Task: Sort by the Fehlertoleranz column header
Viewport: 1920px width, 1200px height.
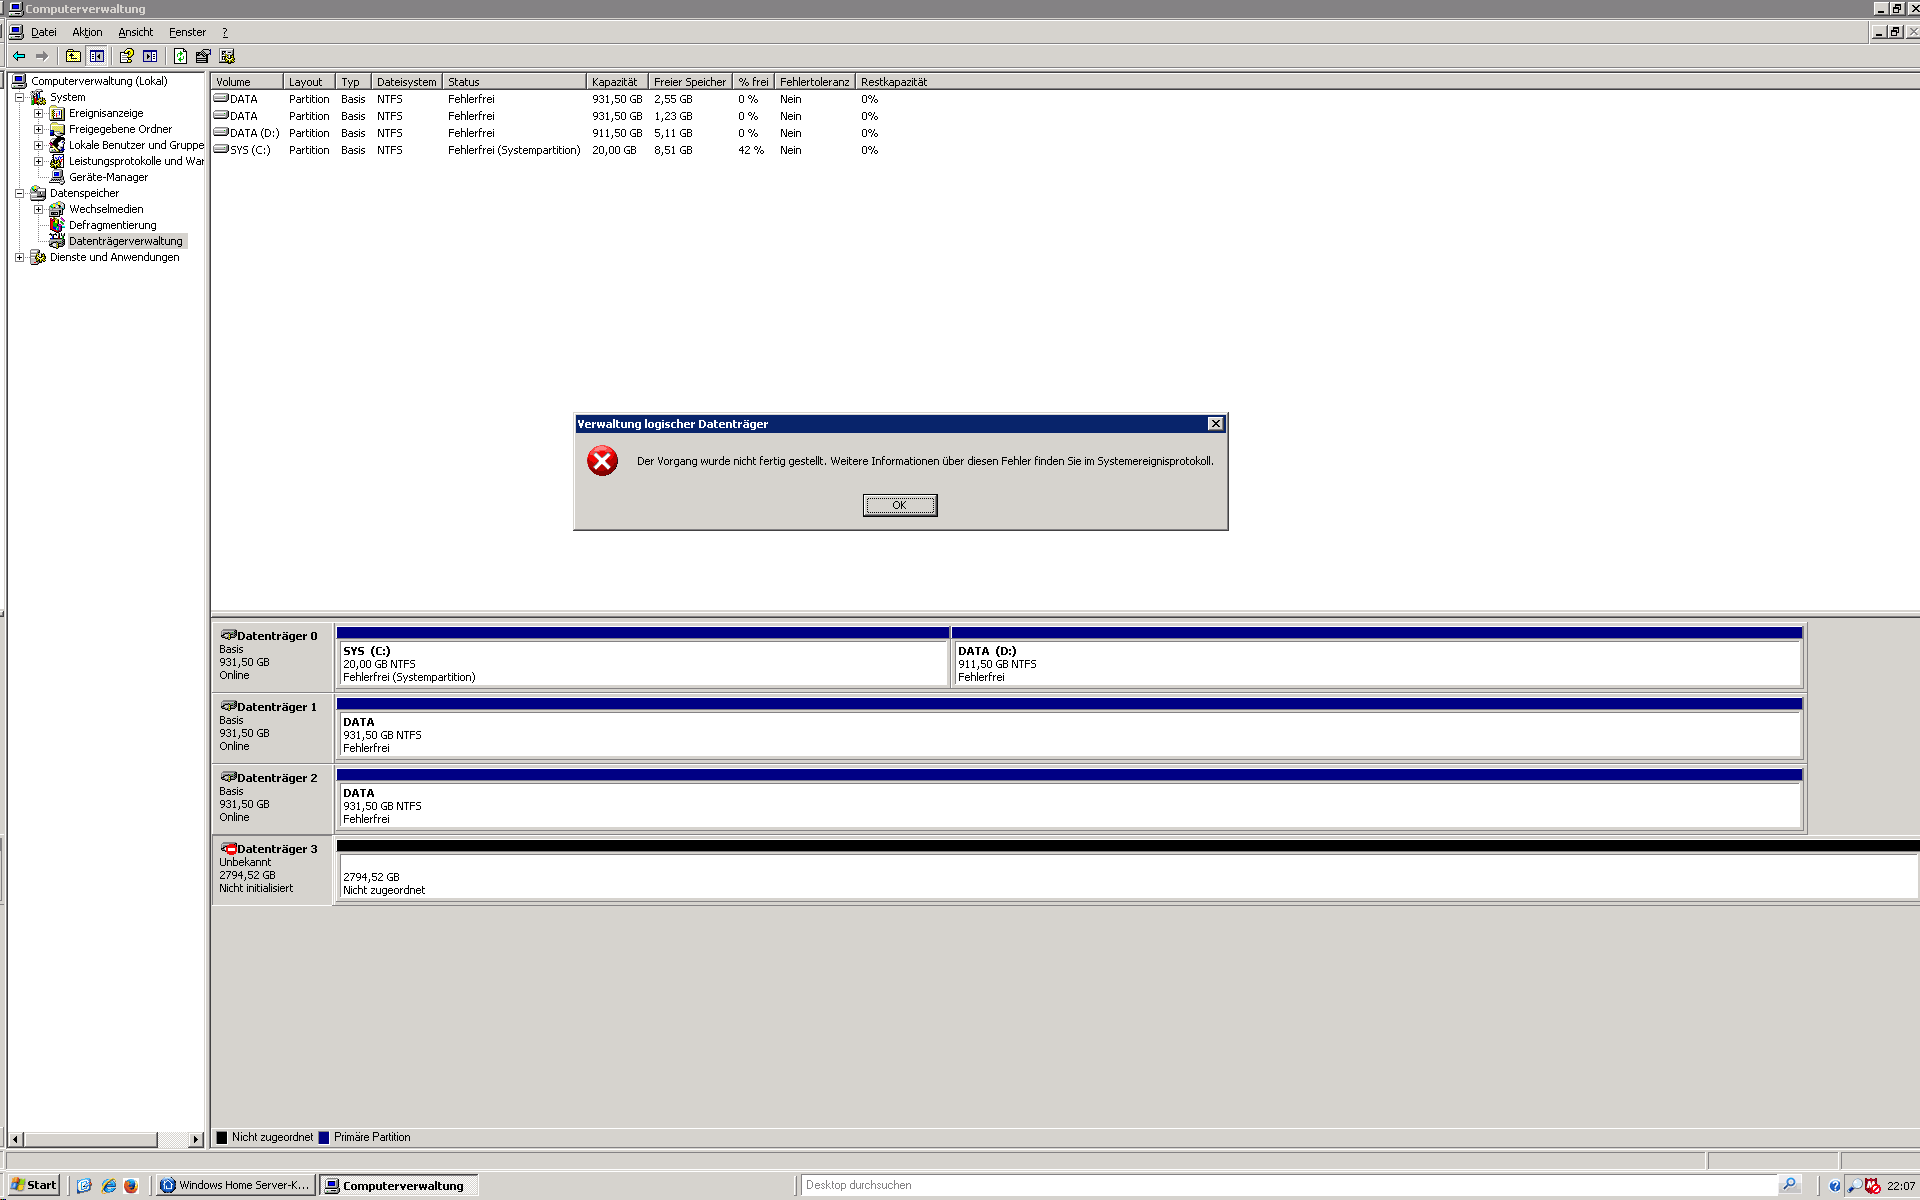Action: click(x=814, y=82)
